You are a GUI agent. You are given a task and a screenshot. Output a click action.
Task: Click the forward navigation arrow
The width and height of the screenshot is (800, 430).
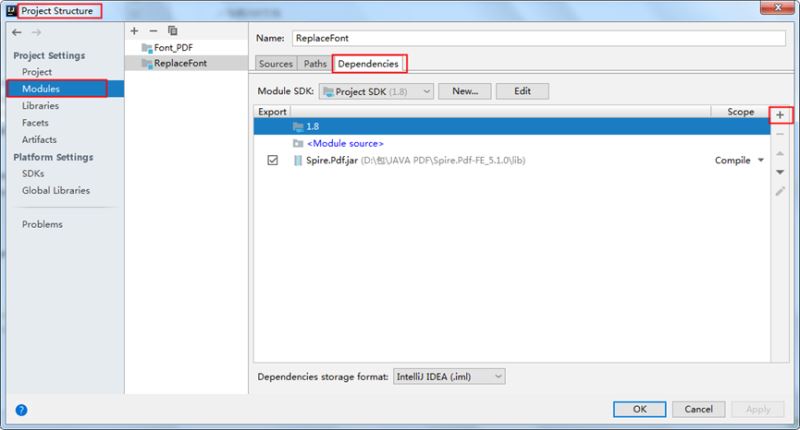36,32
